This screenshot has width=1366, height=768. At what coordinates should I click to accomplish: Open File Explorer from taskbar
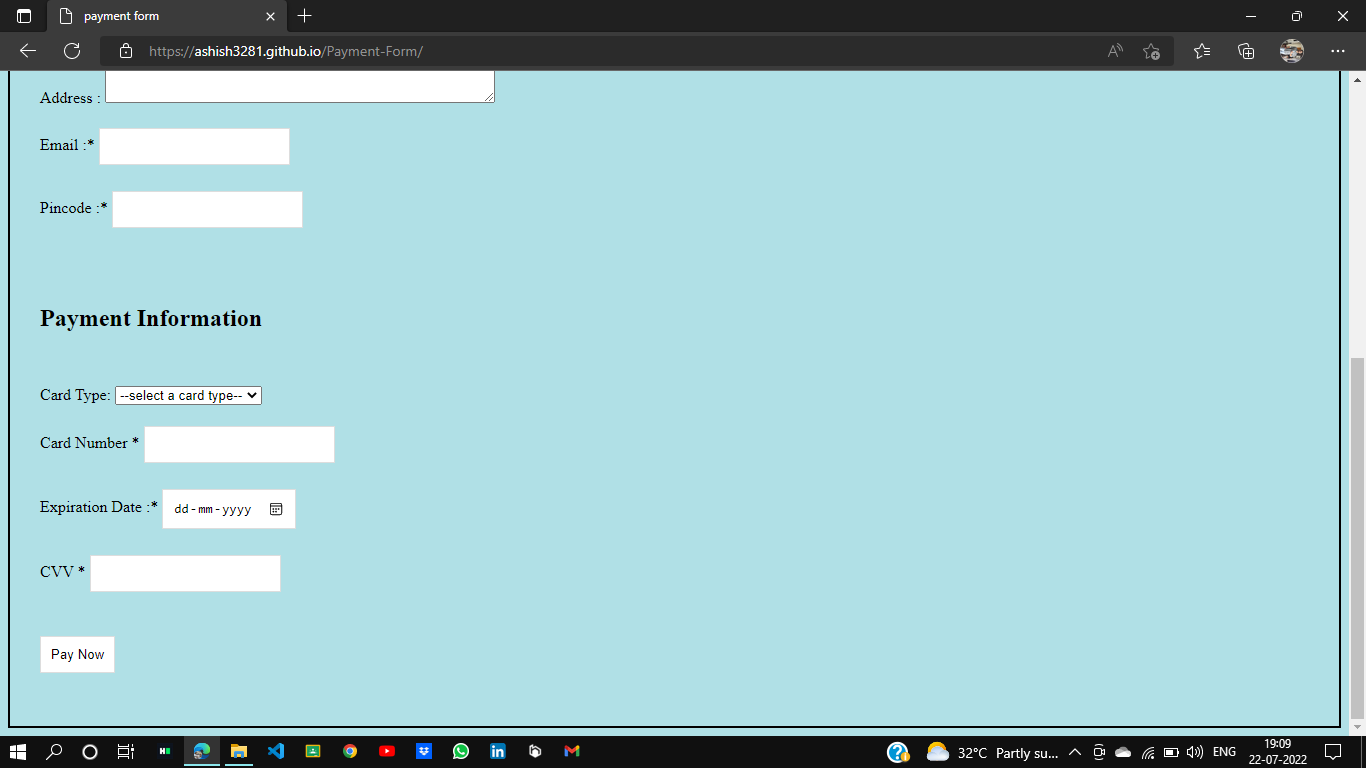(239, 751)
